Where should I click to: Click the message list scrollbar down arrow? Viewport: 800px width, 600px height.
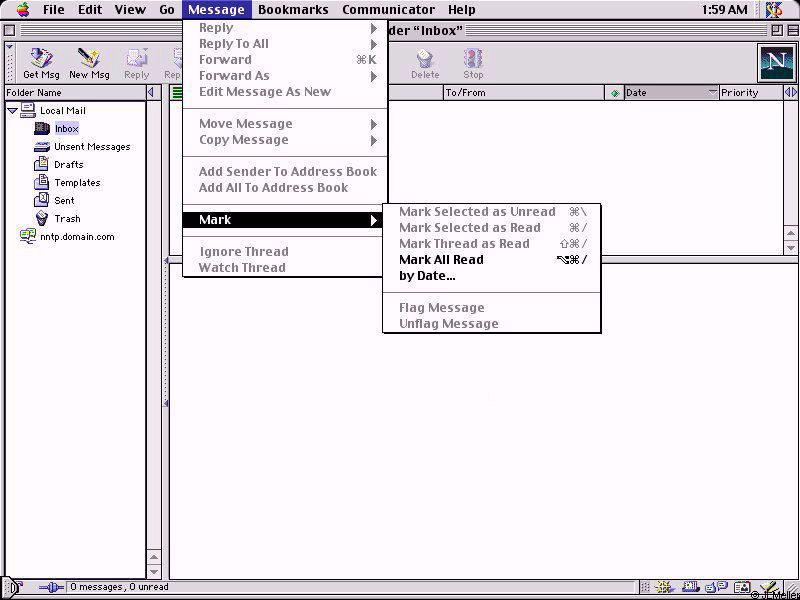791,246
